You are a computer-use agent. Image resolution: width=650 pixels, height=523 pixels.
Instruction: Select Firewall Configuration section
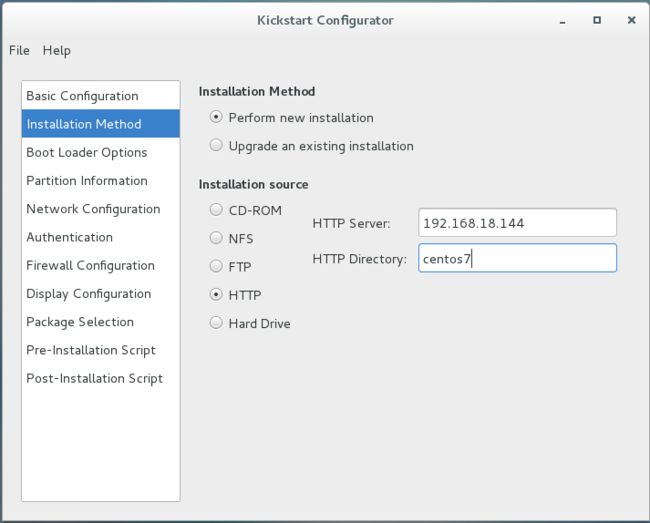pos(101,265)
